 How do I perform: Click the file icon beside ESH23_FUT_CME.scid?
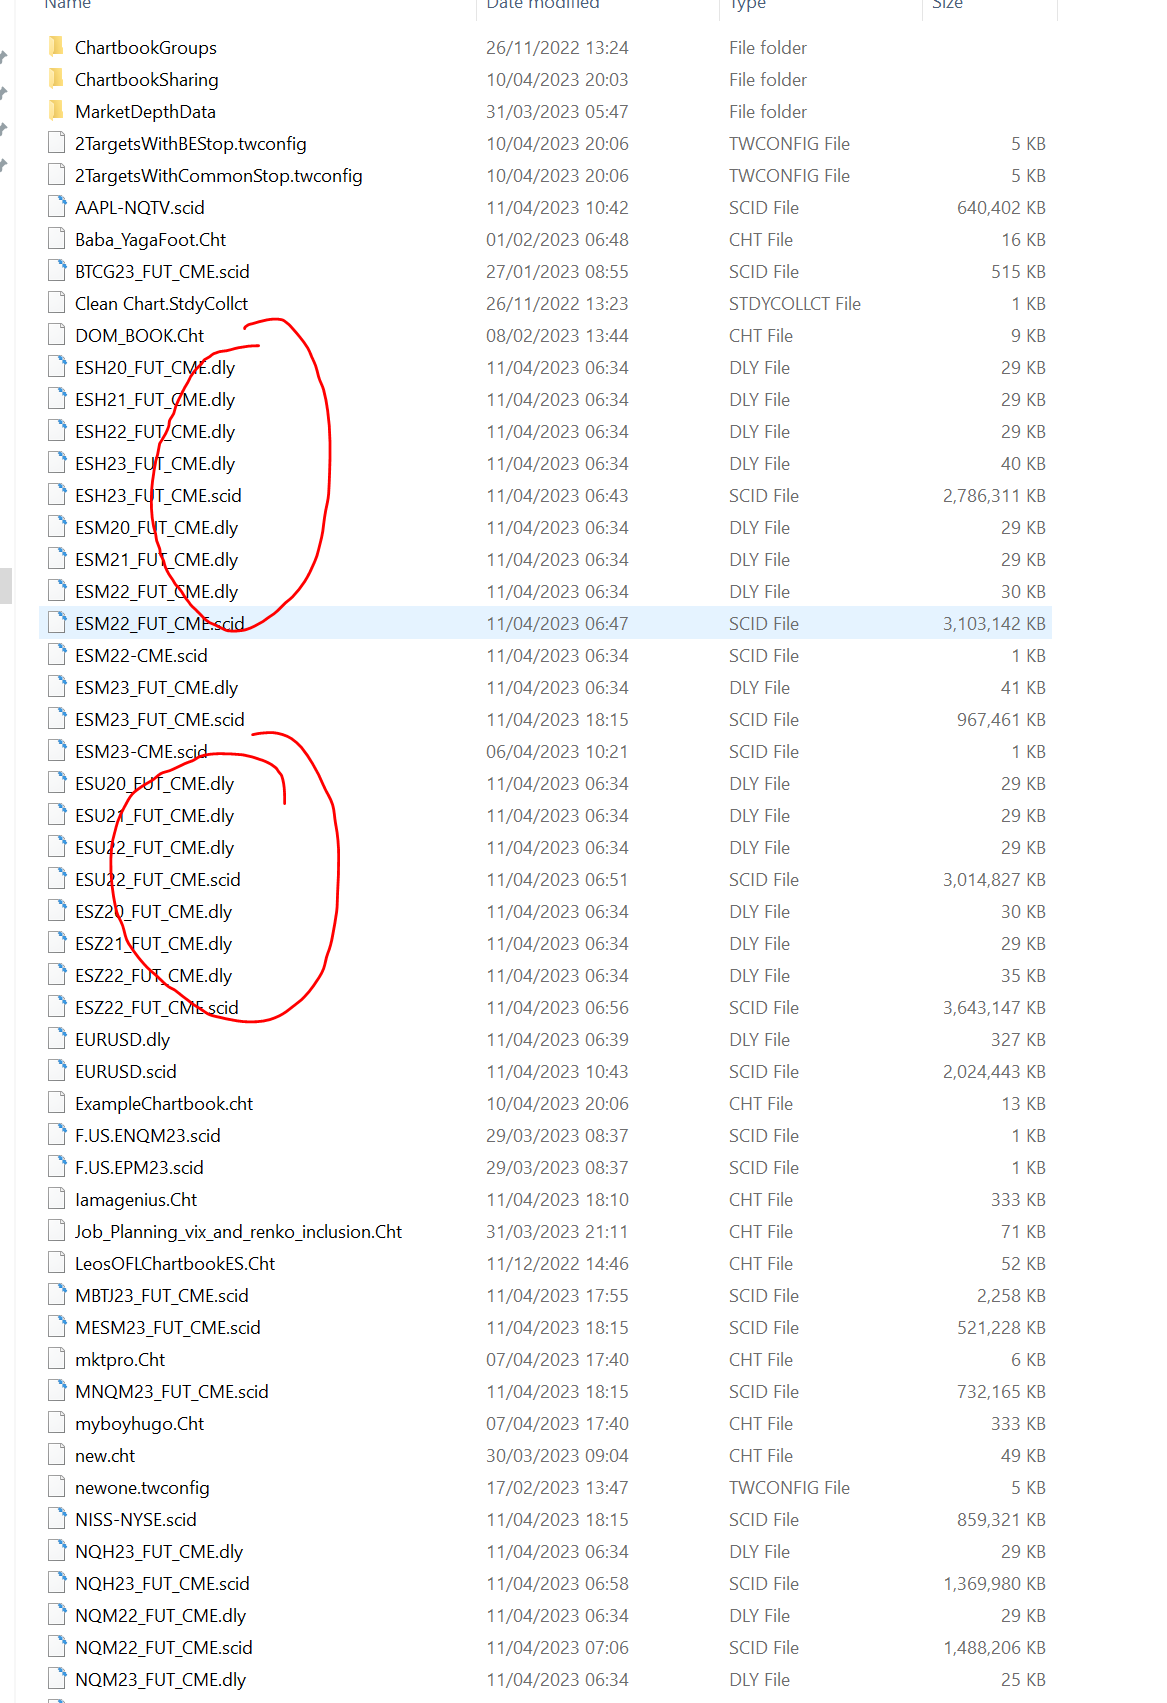pos(57,495)
